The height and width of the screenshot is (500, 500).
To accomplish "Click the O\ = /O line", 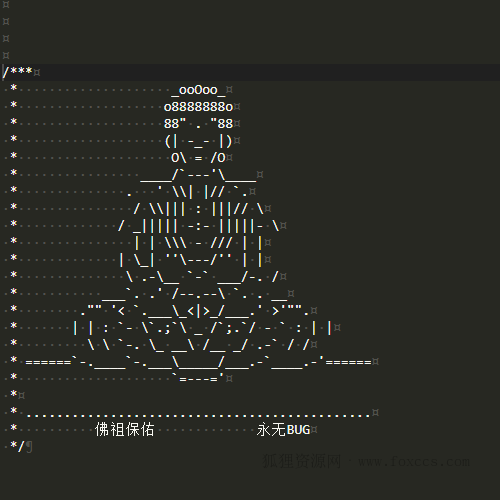I will [x=198, y=158].
